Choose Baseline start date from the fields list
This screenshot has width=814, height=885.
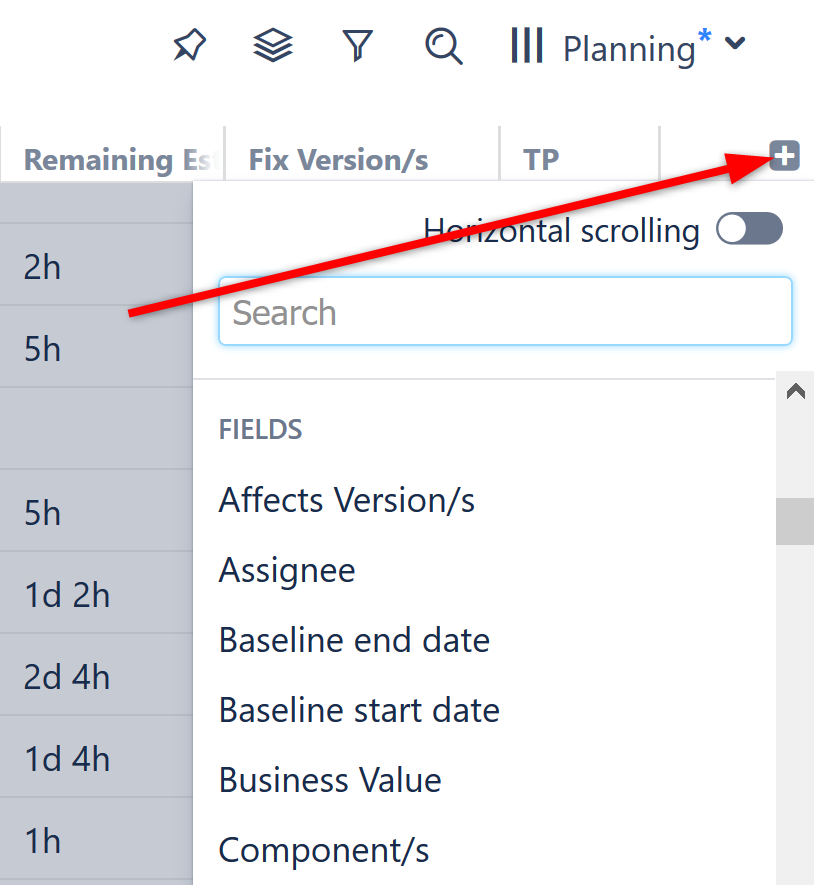358,710
